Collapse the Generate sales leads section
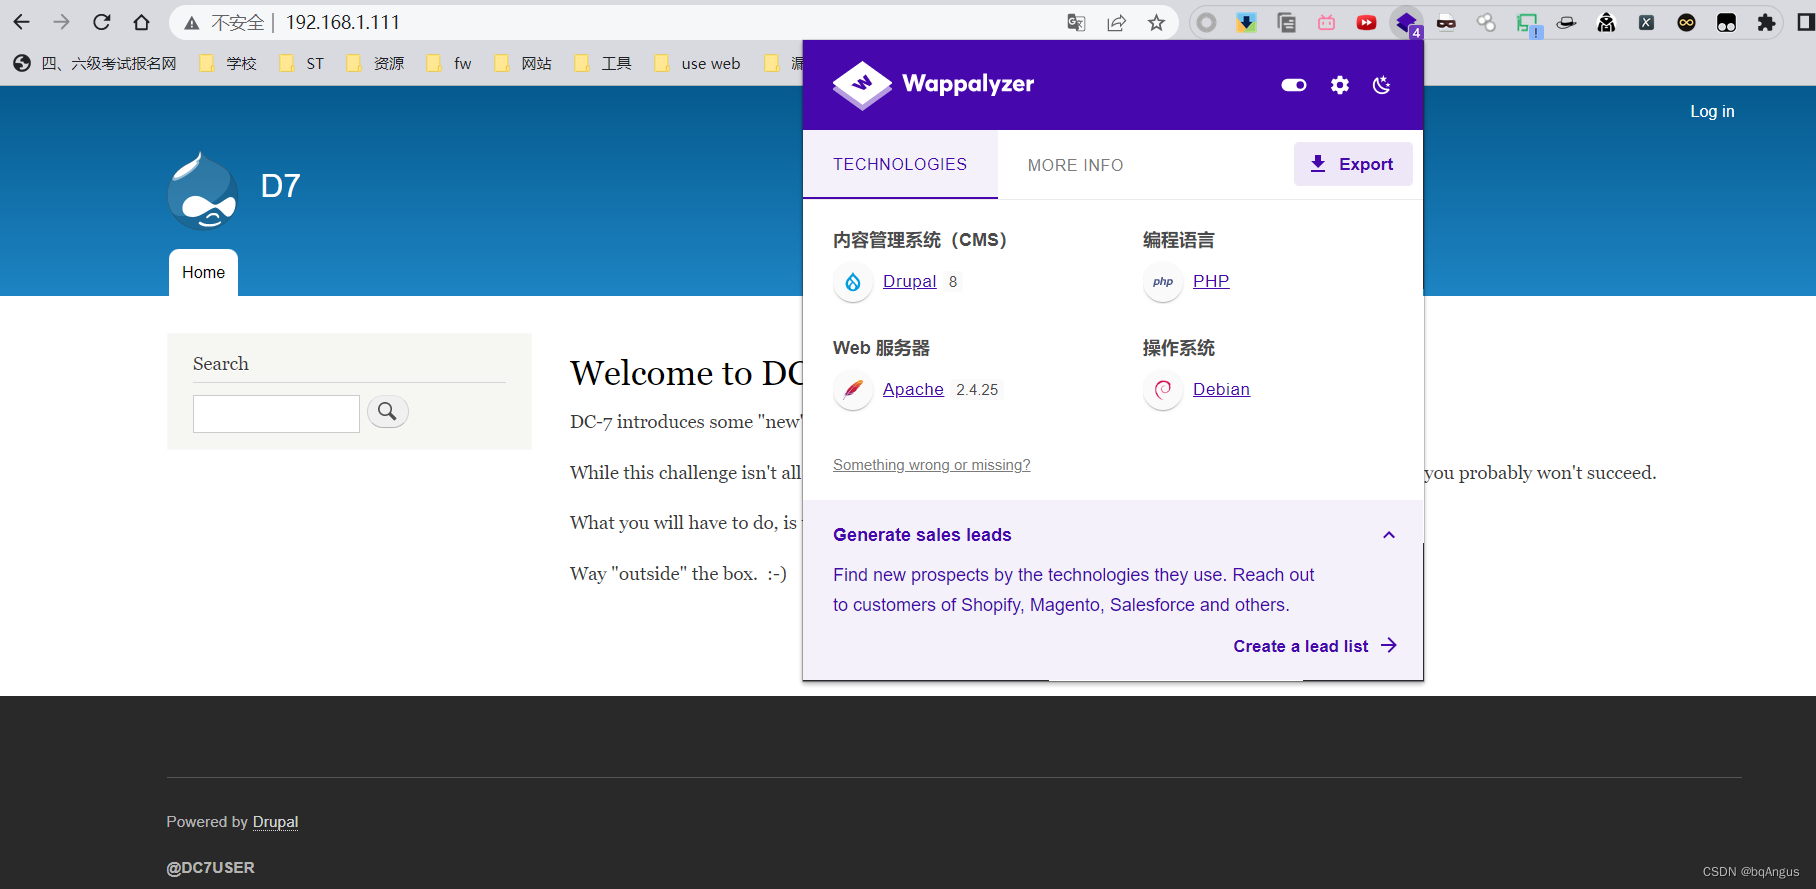Image resolution: width=1816 pixels, height=889 pixels. (1389, 535)
